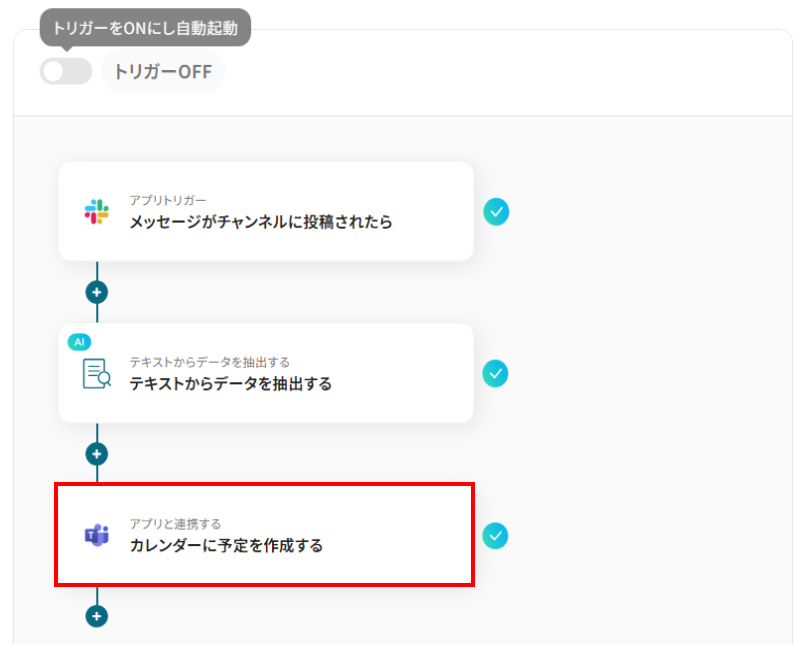Add a step after the Teams calendar step

pyautogui.click(x=97, y=616)
